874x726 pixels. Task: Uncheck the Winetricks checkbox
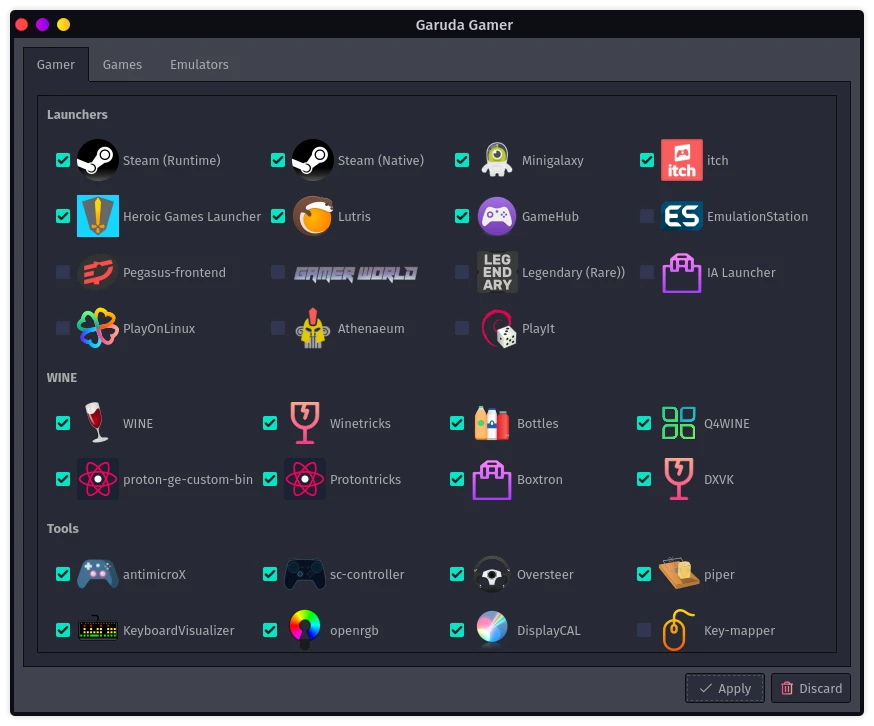[x=270, y=423]
